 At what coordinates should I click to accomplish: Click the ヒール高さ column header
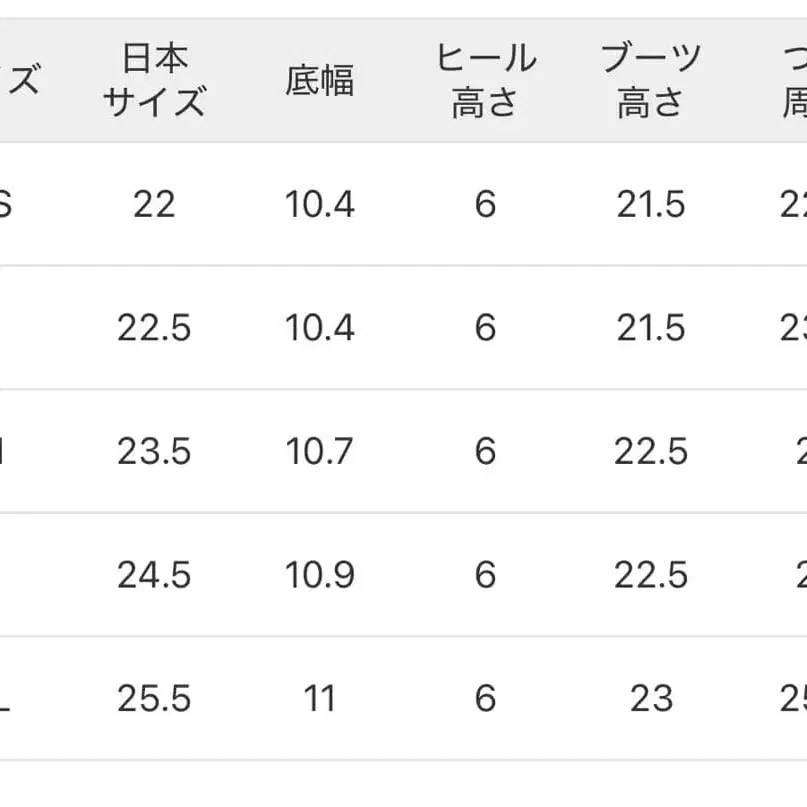pyautogui.click(x=485, y=80)
